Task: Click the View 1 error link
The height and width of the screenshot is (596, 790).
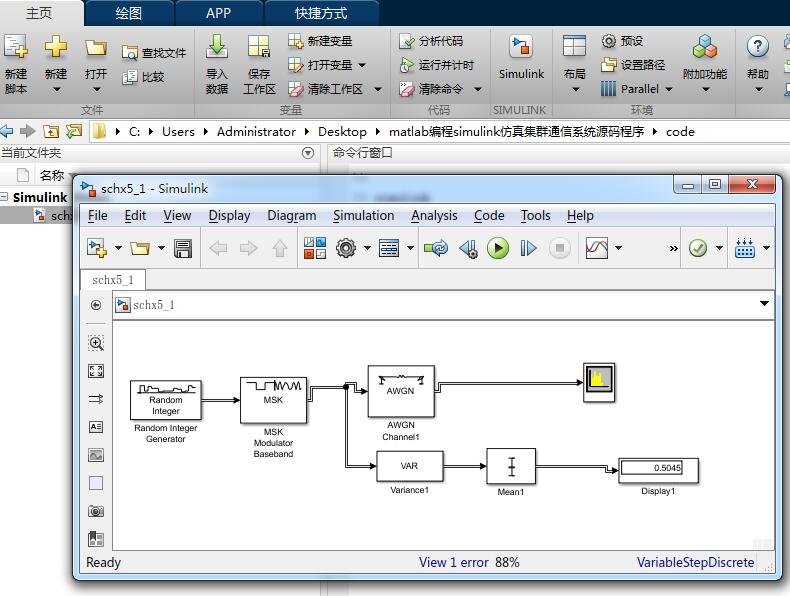Action: [453, 562]
